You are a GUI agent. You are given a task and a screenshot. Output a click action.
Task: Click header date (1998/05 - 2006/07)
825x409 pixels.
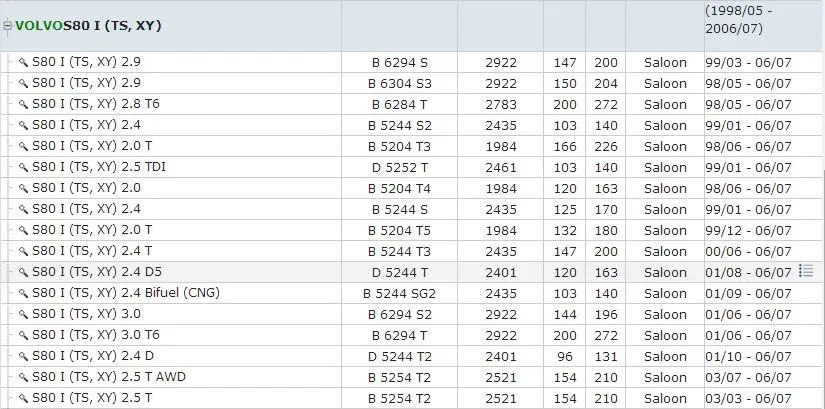(739, 20)
